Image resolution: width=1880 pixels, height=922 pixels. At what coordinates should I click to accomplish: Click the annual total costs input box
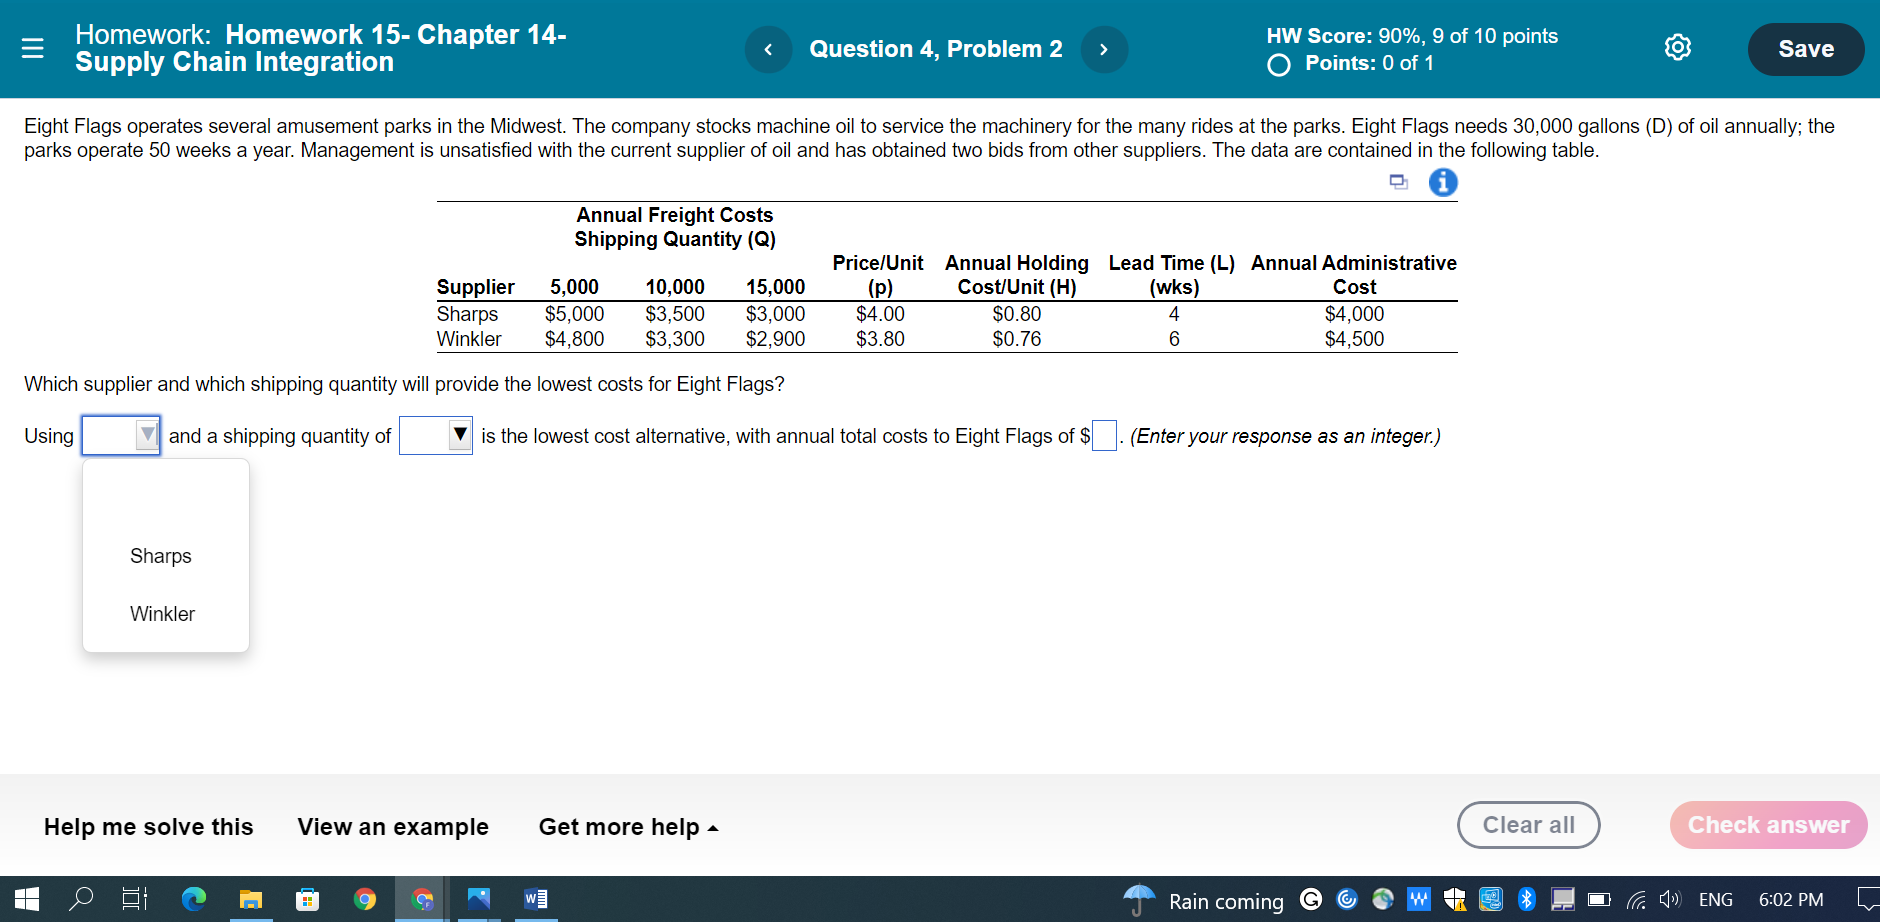1102,436
